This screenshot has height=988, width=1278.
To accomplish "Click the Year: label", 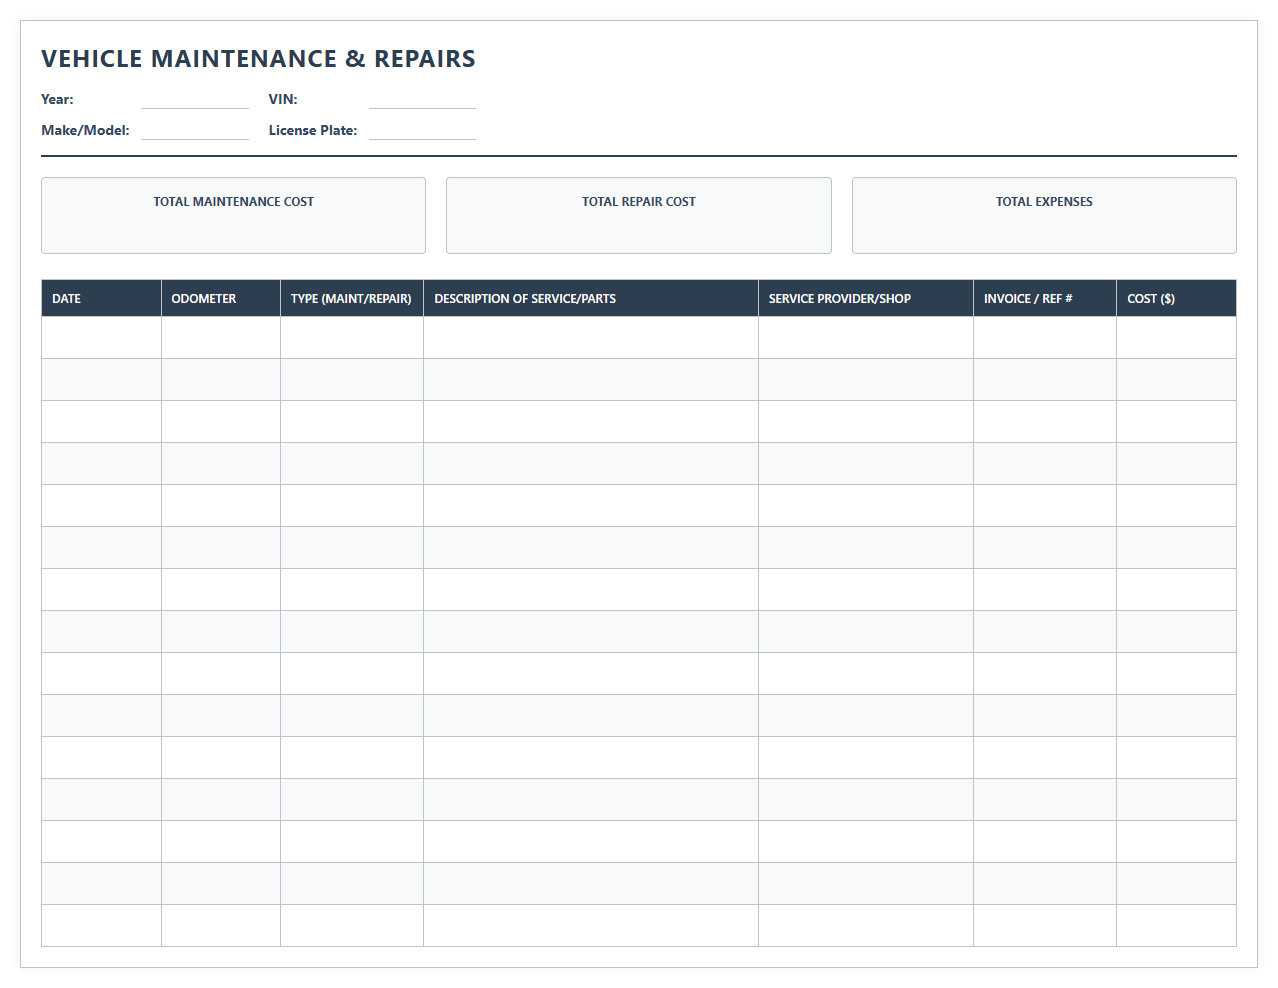I will coord(57,99).
